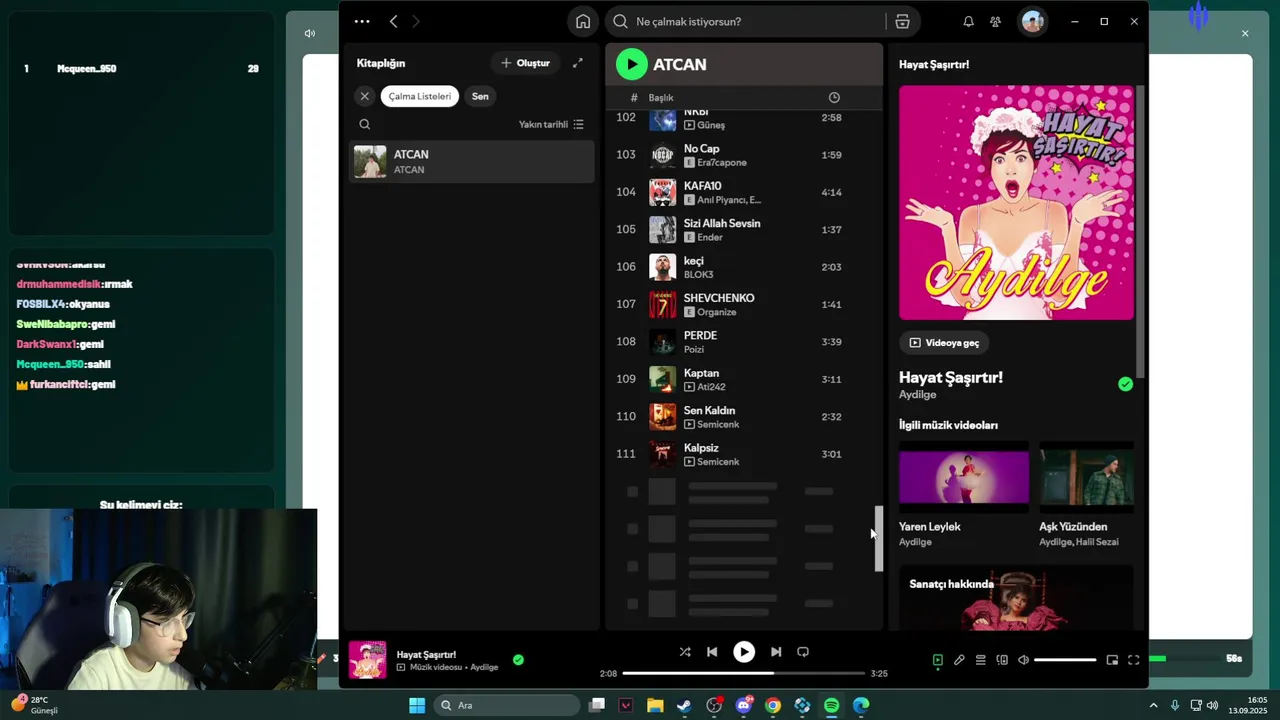Click the taskbar Ara search box
This screenshot has height=720, width=1280.
507,705
